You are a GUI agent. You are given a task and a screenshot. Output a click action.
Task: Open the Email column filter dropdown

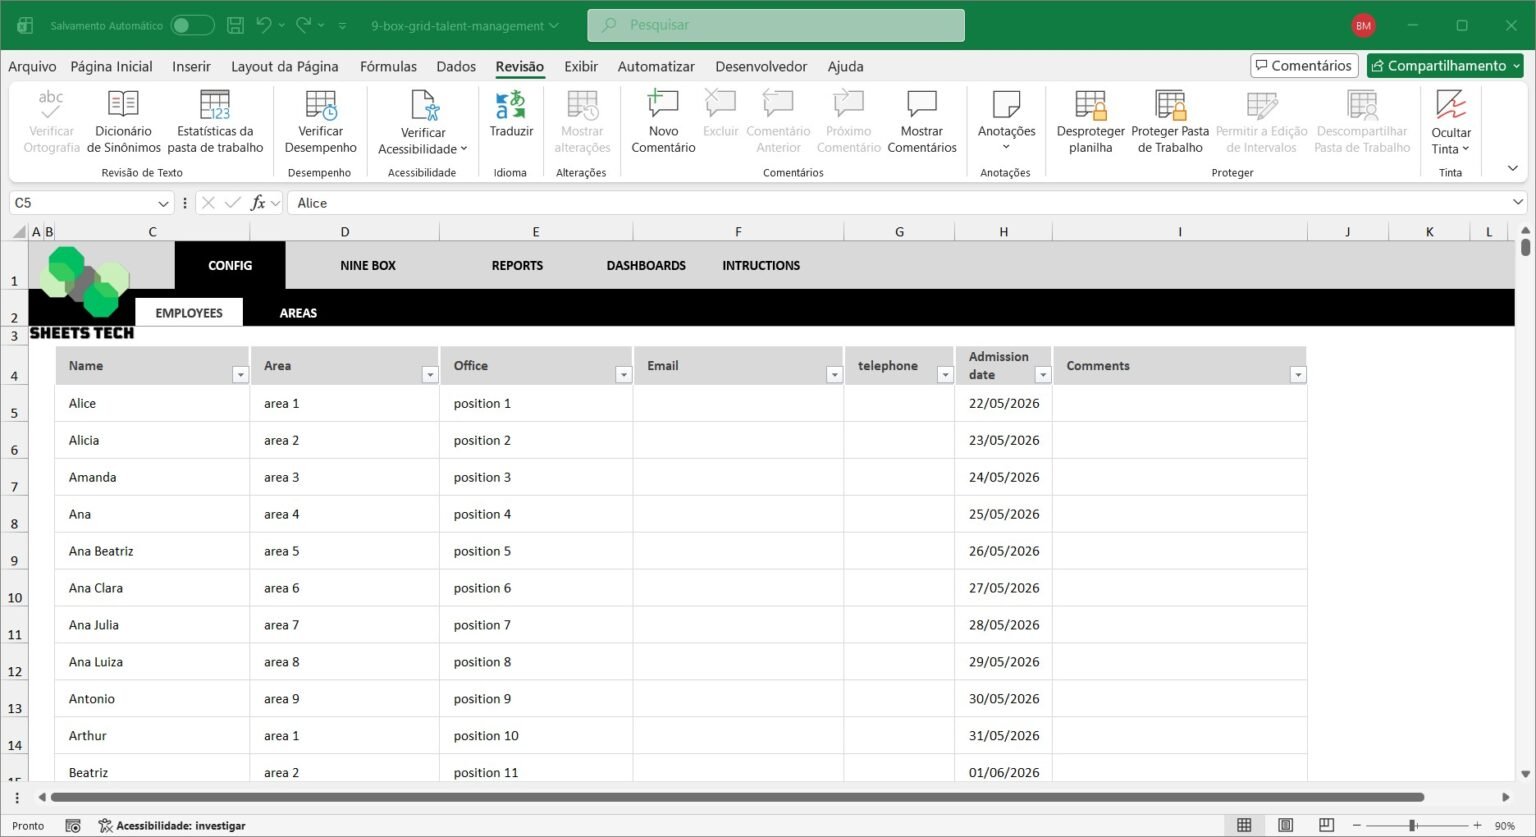pyautogui.click(x=834, y=375)
